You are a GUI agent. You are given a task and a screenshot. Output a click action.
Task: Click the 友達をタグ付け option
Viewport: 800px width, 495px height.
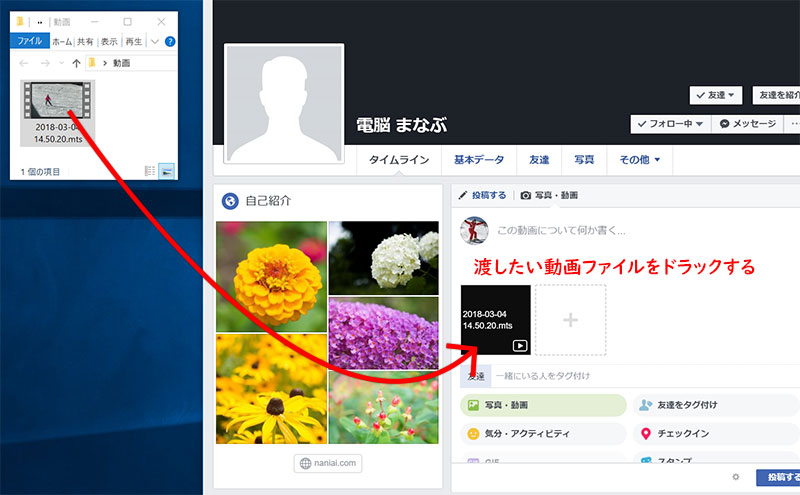coord(716,405)
